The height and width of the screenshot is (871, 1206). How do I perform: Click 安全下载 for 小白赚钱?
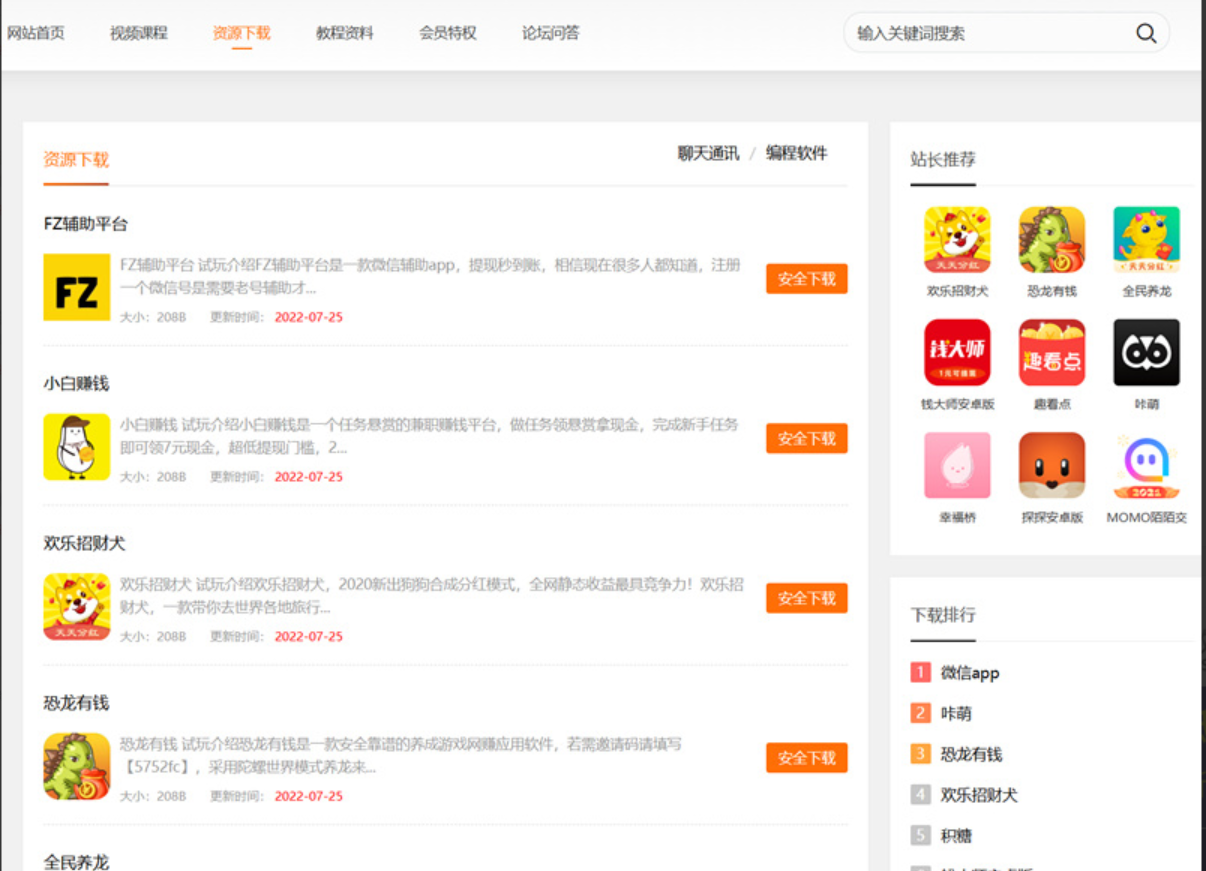pos(807,439)
